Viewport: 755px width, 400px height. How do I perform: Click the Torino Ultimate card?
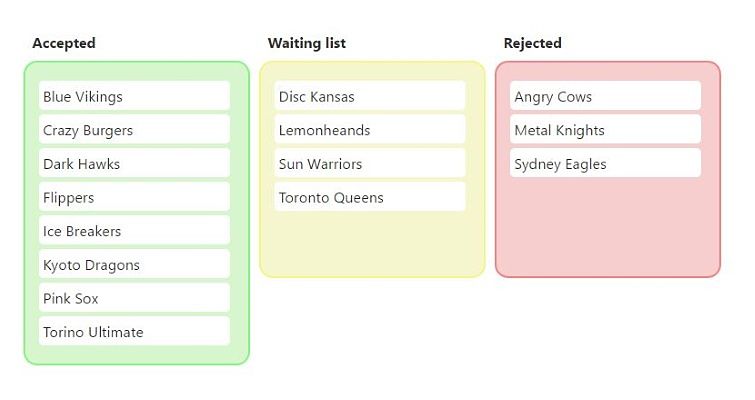[134, 331]
